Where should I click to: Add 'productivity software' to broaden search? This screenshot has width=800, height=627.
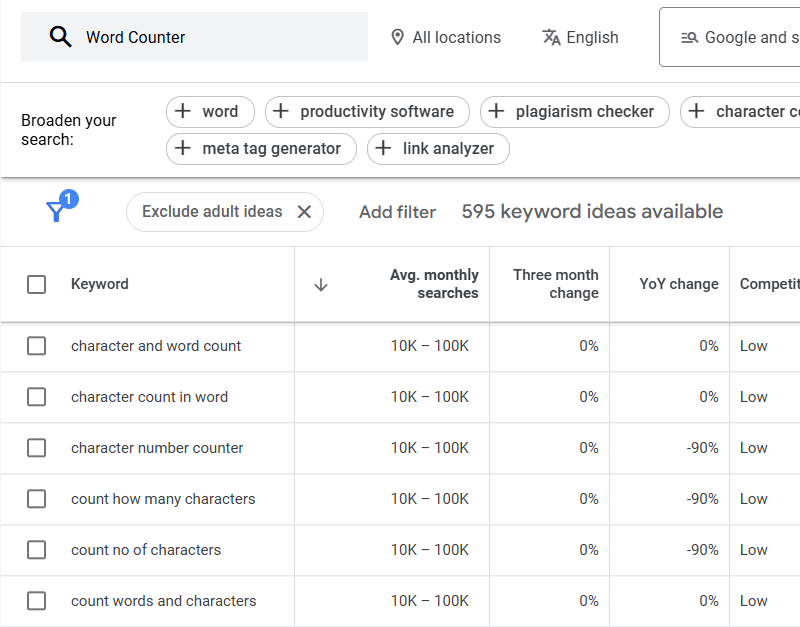[x=367, y=111]
